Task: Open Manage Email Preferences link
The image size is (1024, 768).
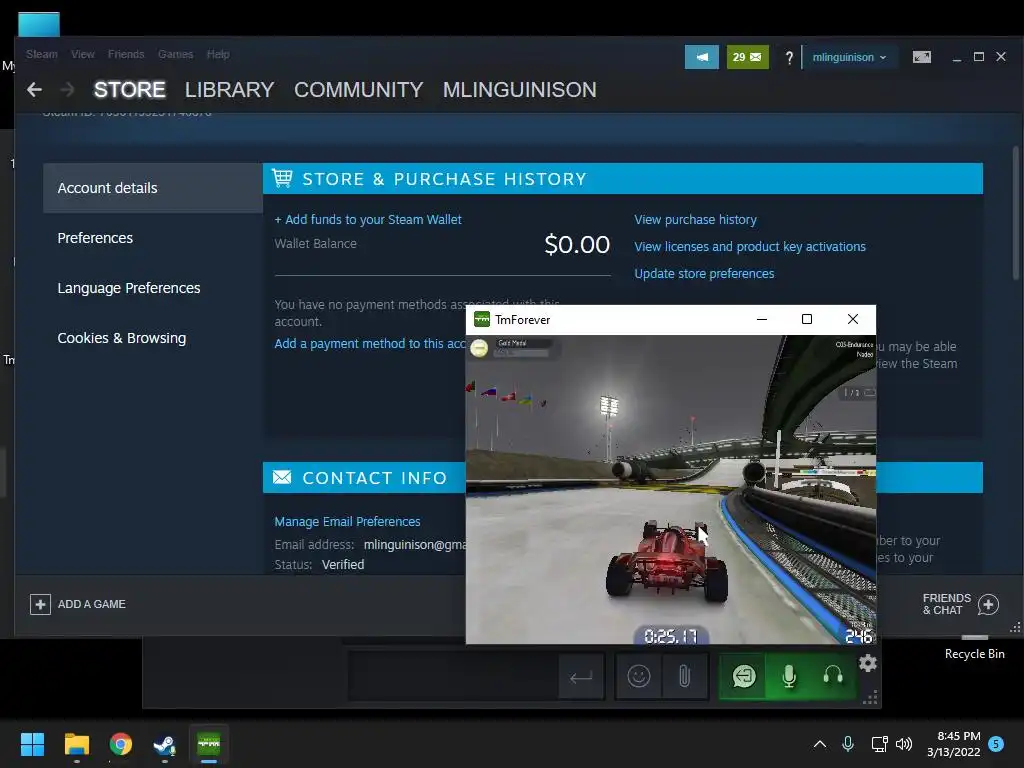Action: tap(347, 522)
